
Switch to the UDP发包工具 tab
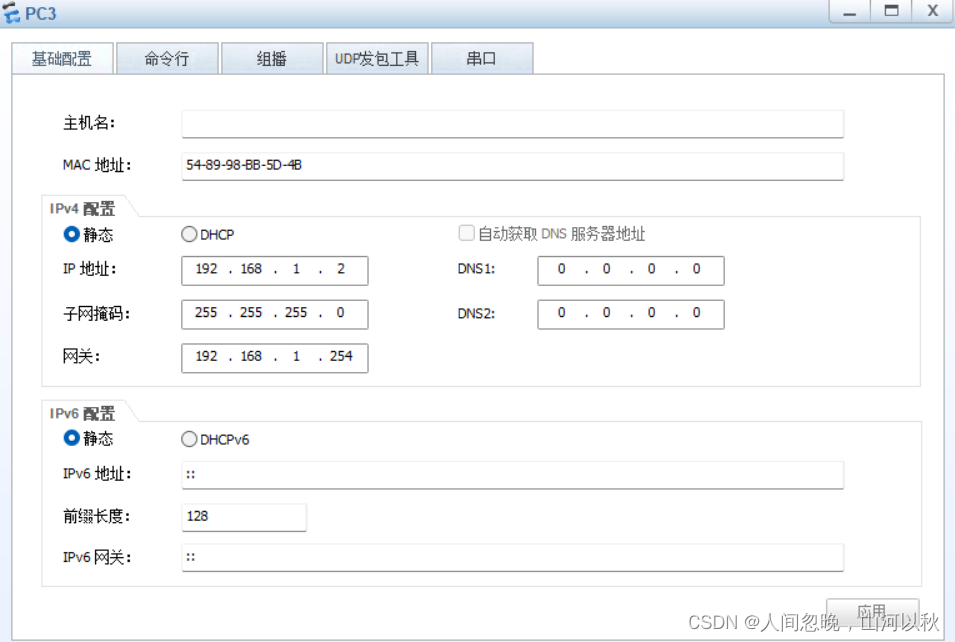[377, 59]
